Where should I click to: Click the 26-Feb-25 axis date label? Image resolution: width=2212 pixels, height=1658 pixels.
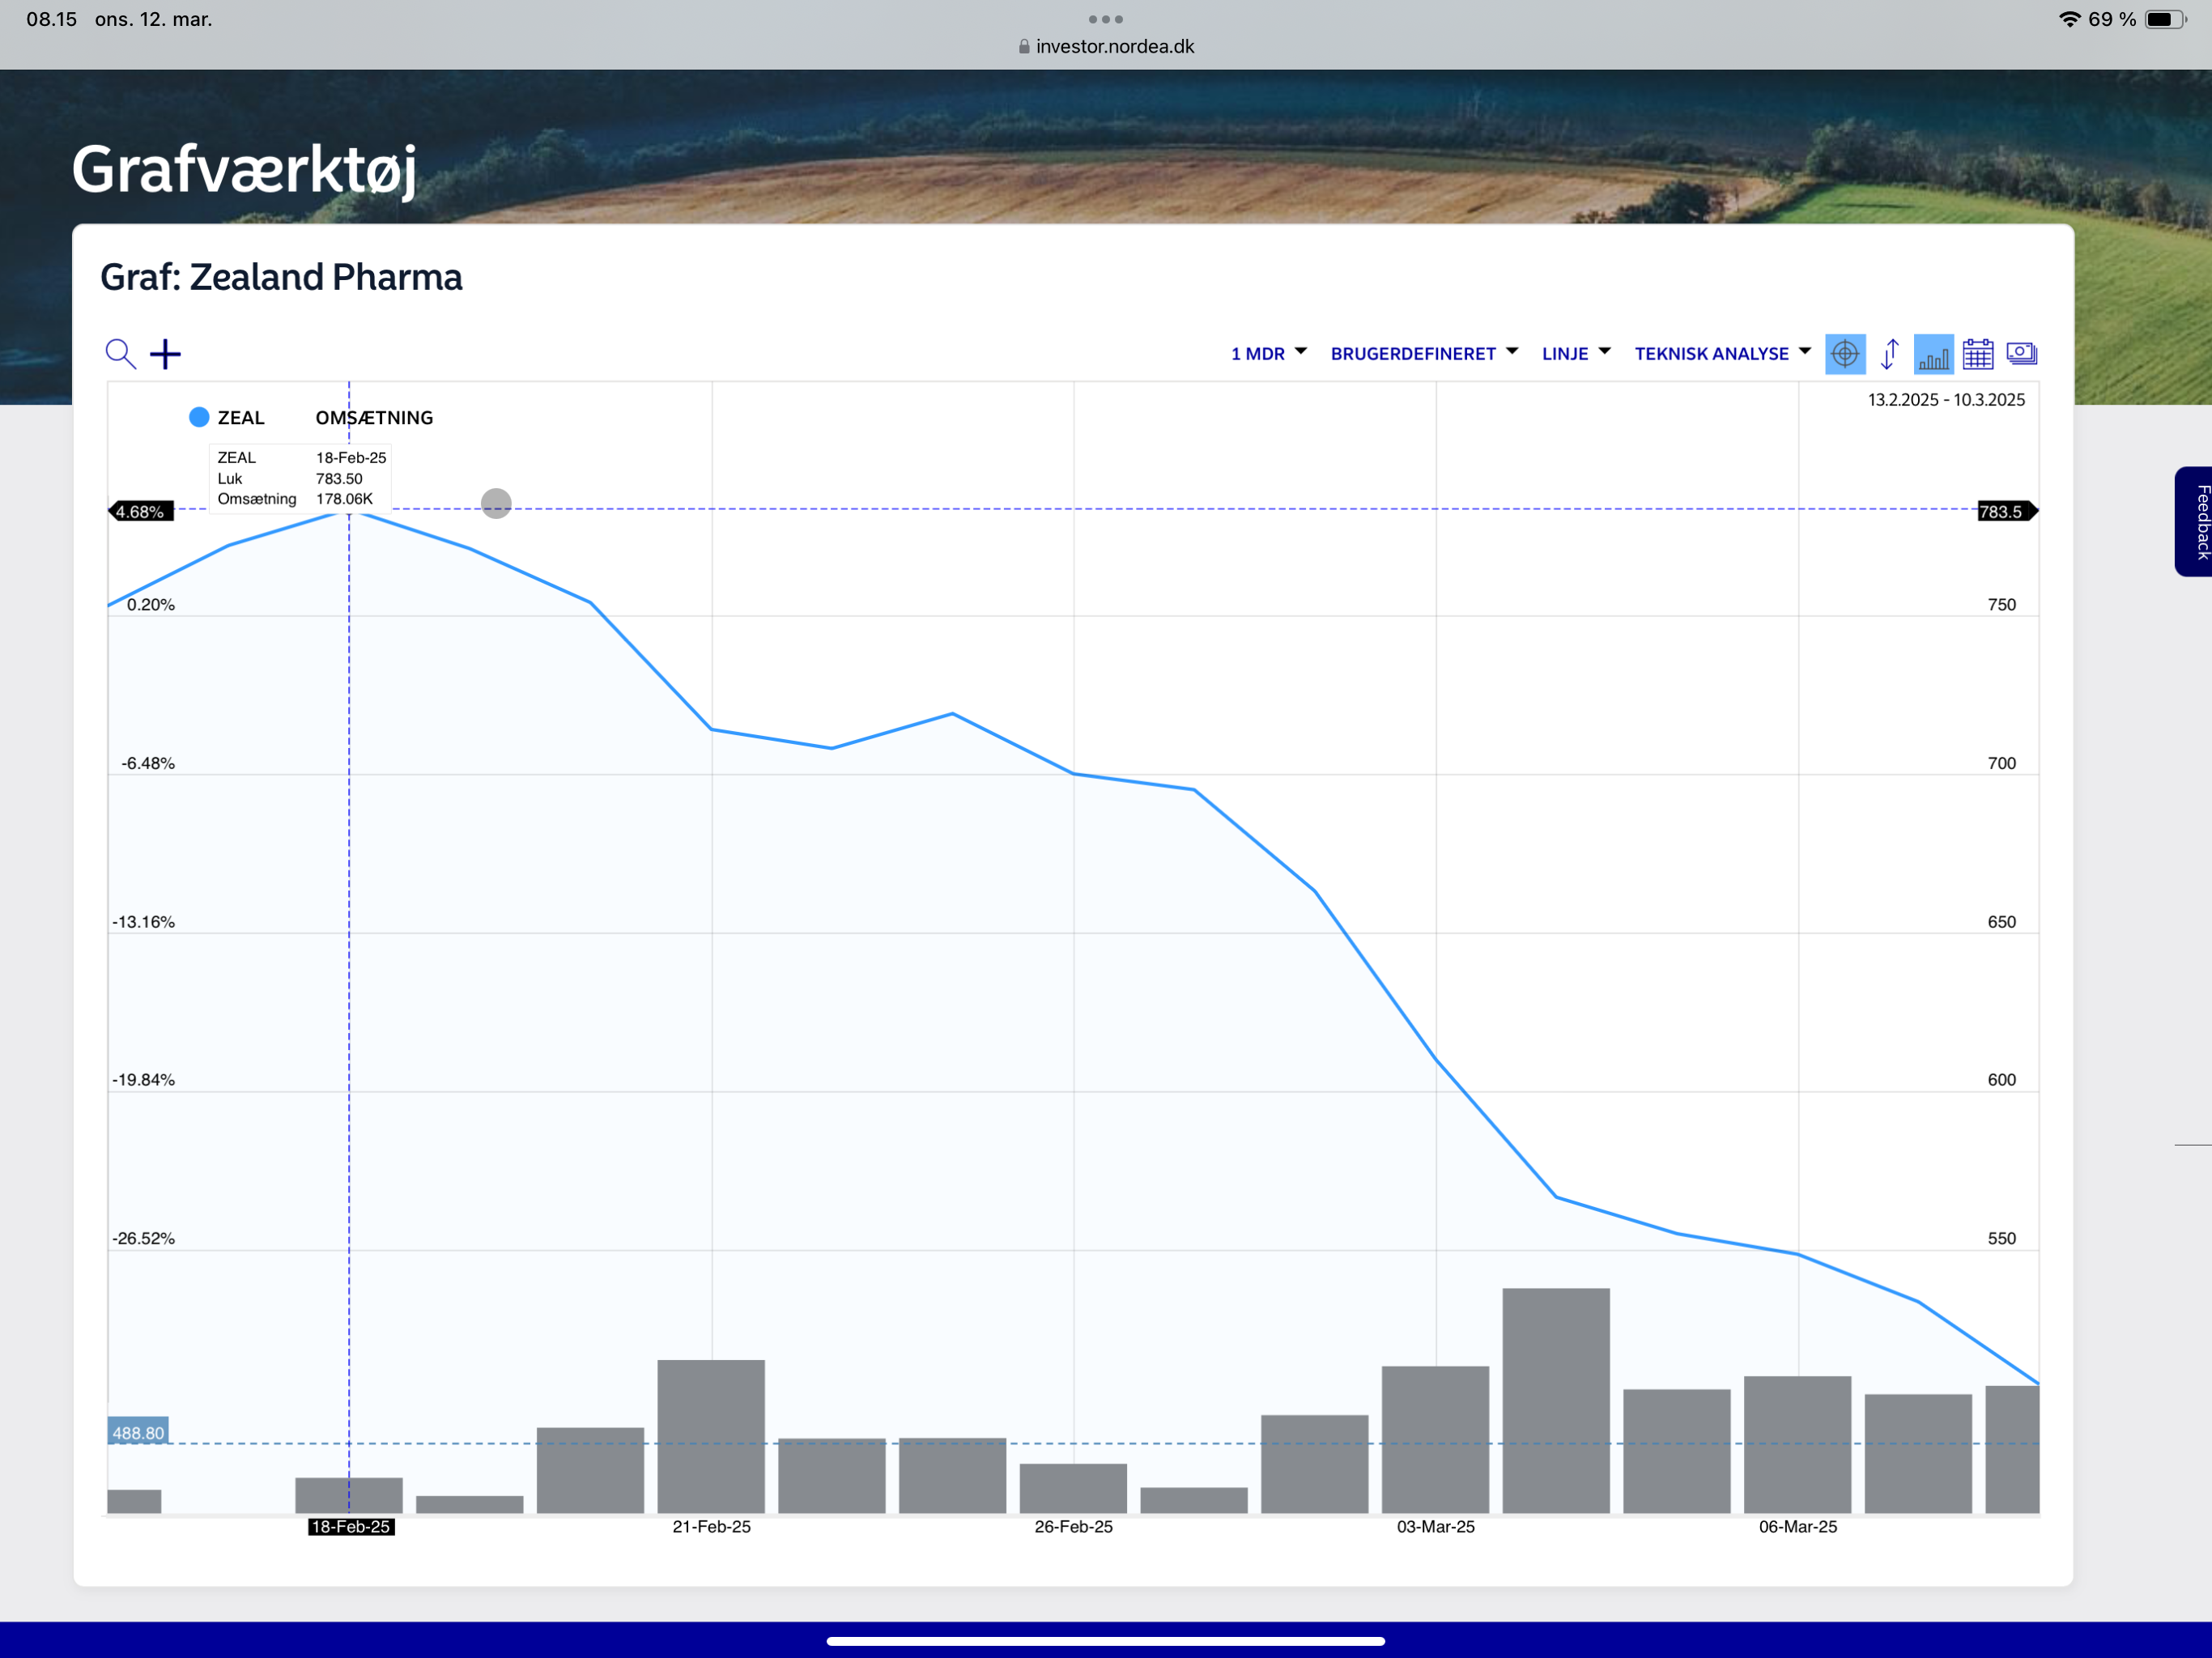pos(1074,1527)
